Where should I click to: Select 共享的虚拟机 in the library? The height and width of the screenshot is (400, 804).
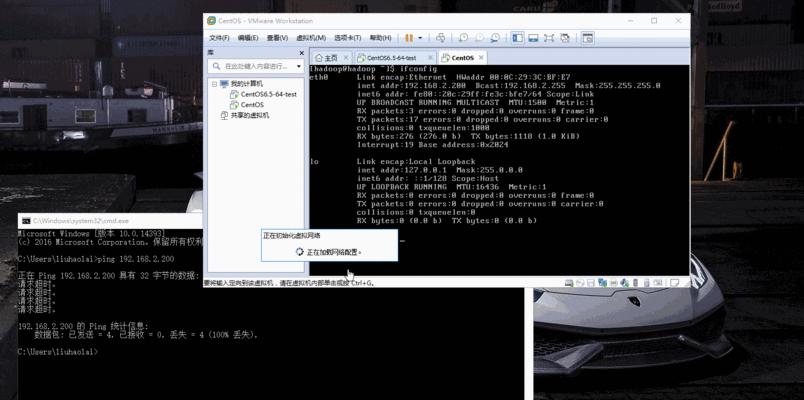[250, 115]
